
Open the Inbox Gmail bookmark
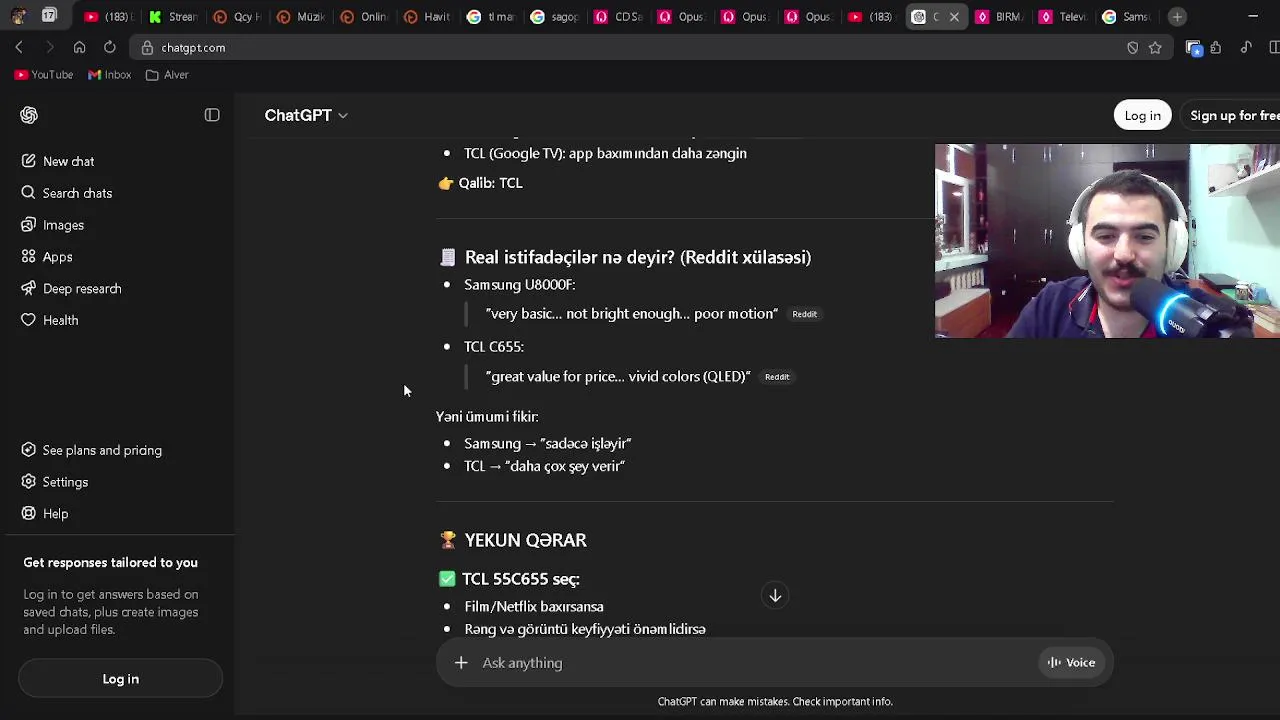pos(110,75)
